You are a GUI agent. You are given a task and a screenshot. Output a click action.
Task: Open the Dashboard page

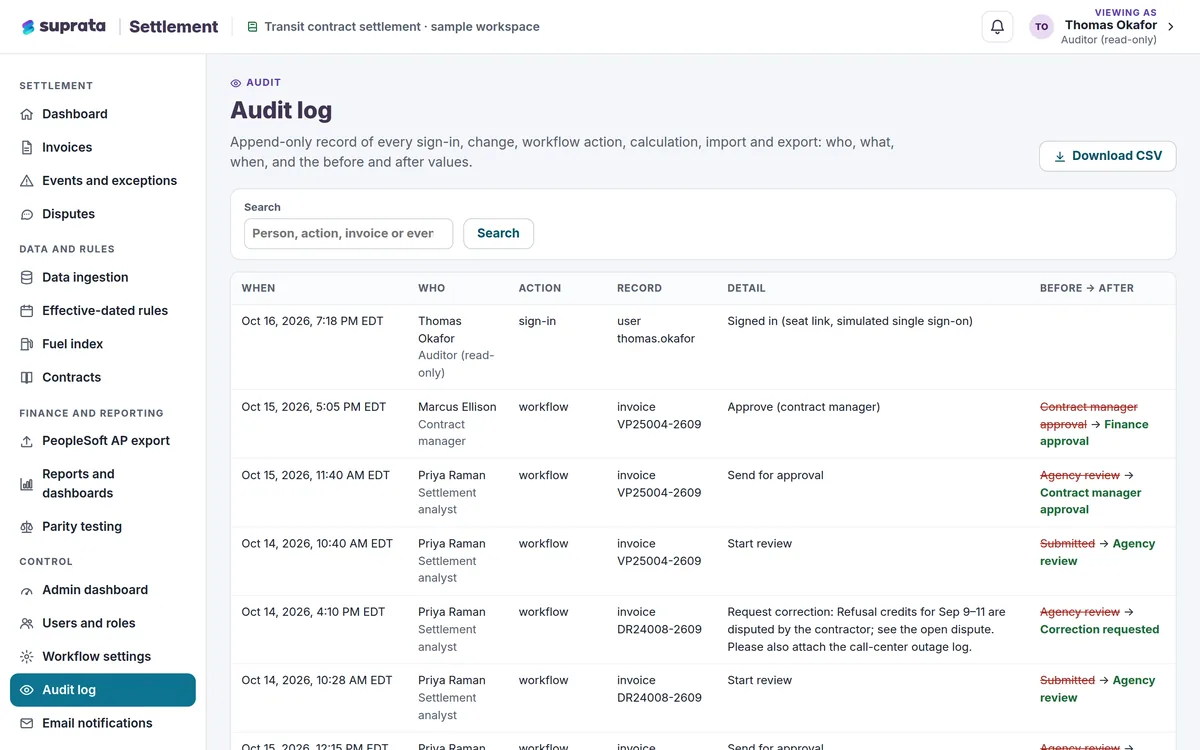pyautogui.click(x=103, y=114)
